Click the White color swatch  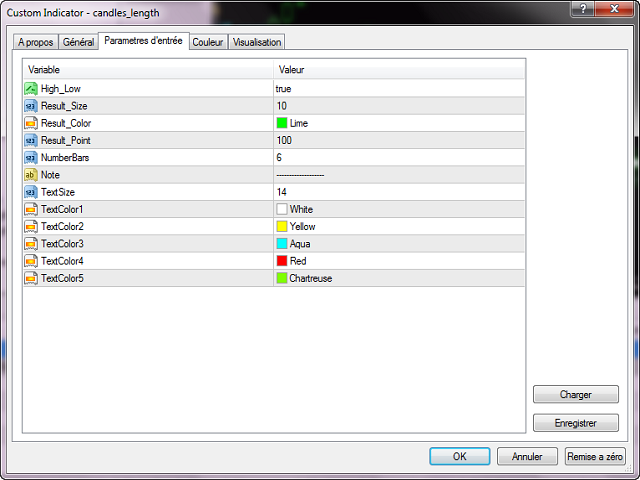click(282, 209)
